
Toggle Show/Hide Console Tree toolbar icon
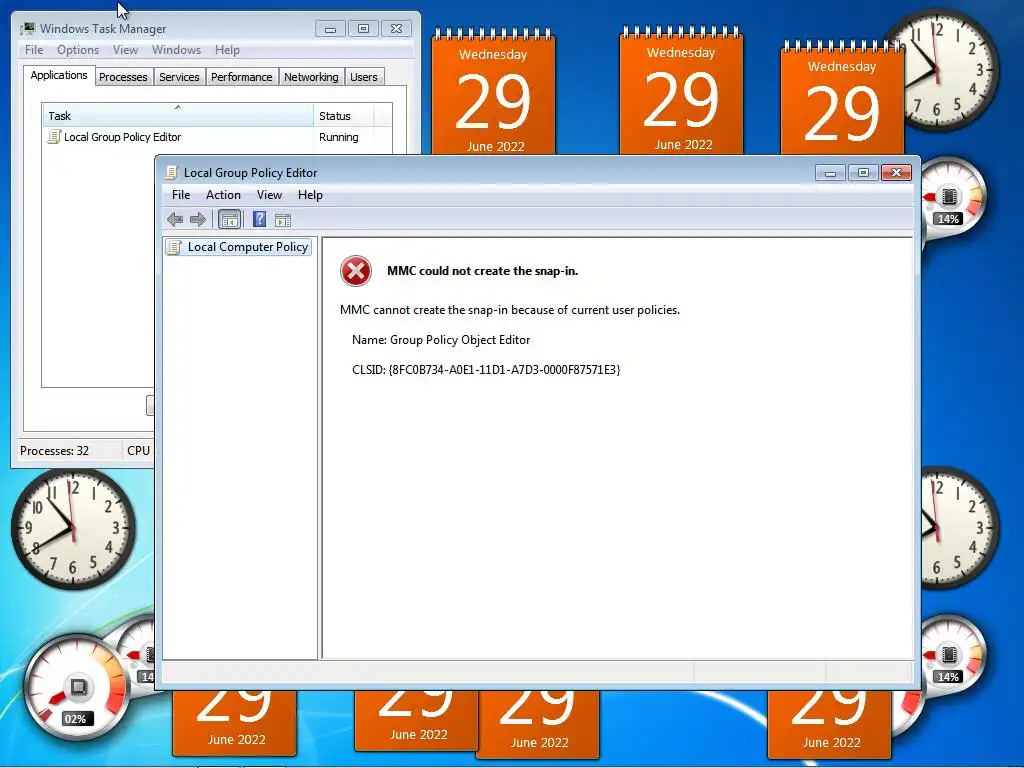coord(229,219)
